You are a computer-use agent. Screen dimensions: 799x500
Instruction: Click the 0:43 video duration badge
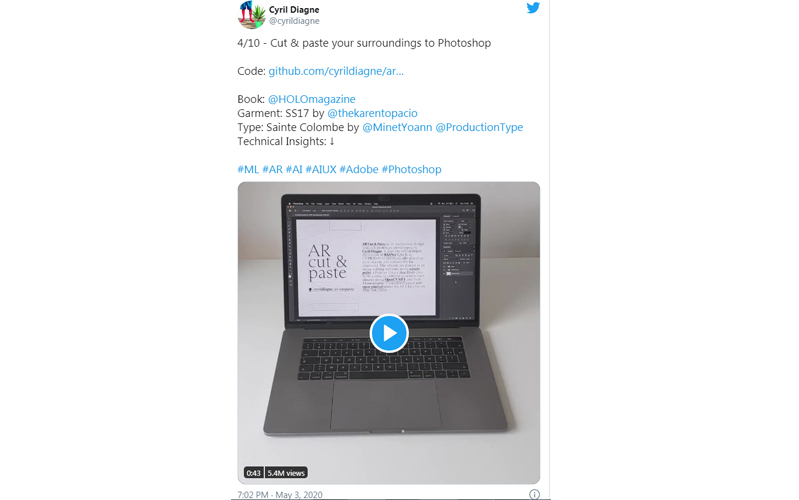tap(253, 473)
